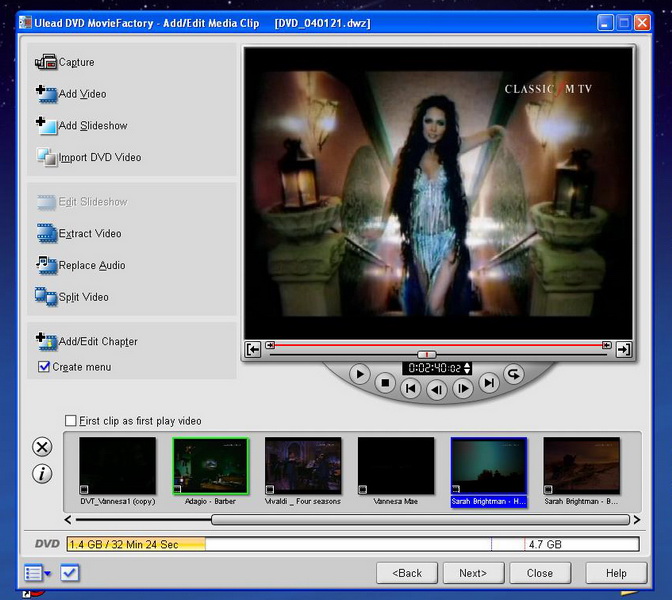Screen dimensions: 672x600
Task: Choose Add Video
Action: click(71, 94)
